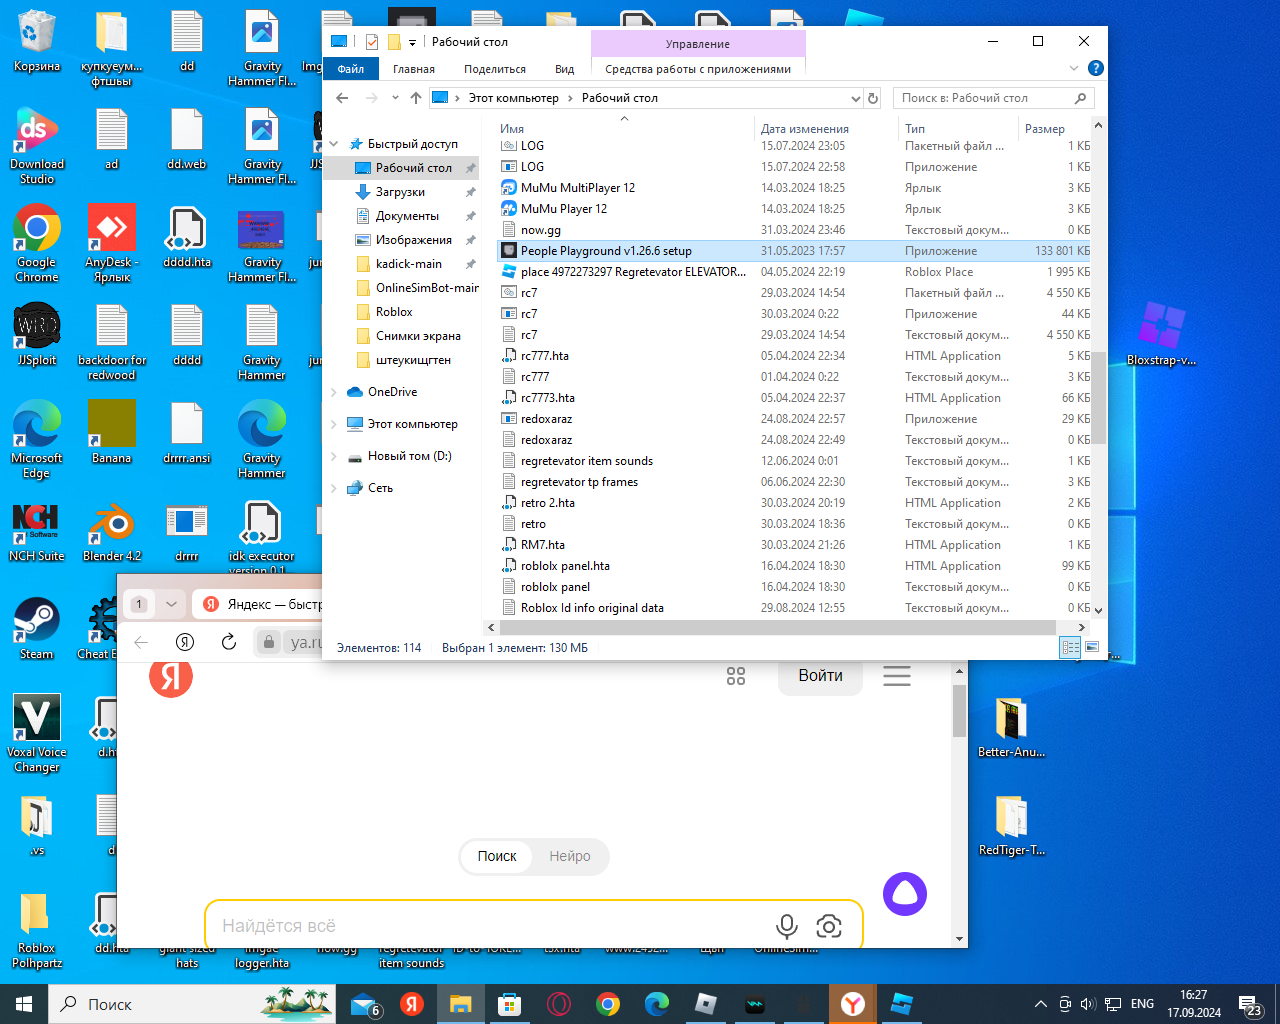Collapse Быстрый доступ tree node

(x=335, y=144)
